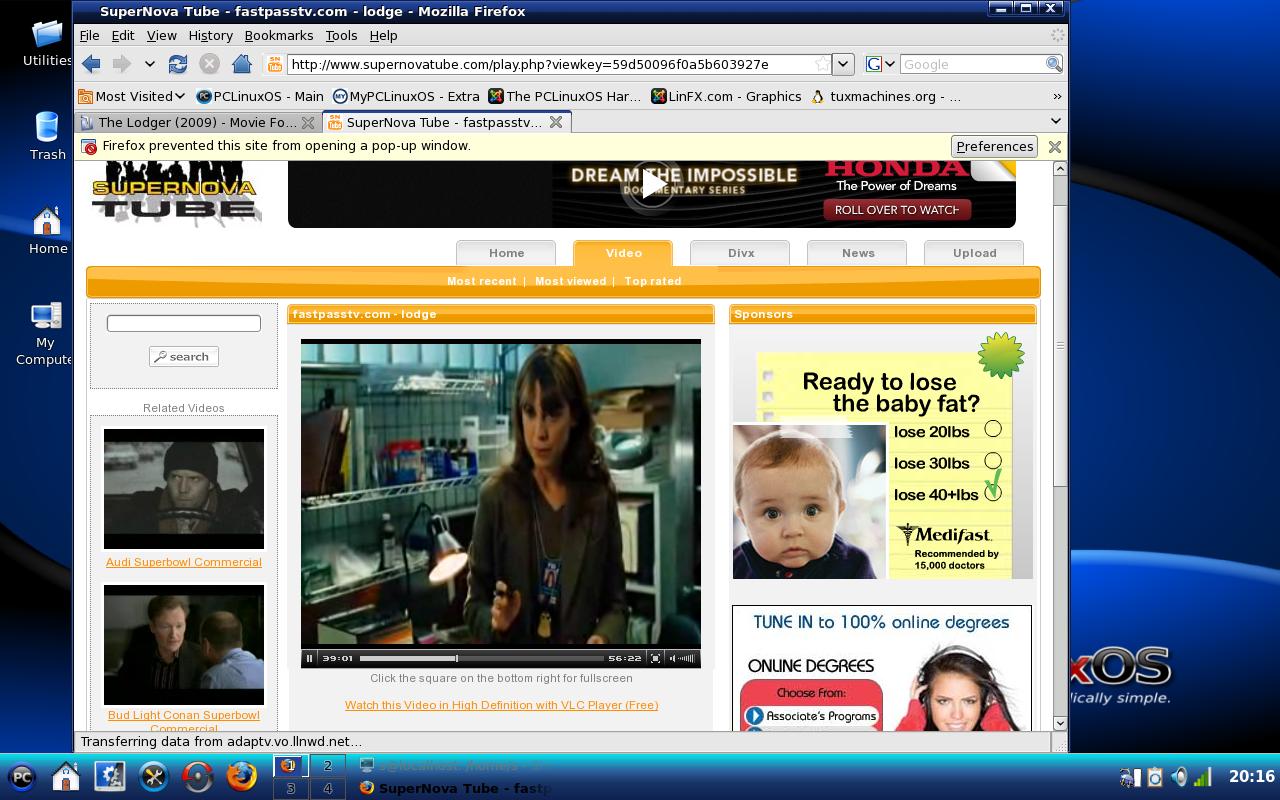Open the search engine selector dropdown
The width and height of the screenshot is (1280, 800).
click(x=880, y=64)
